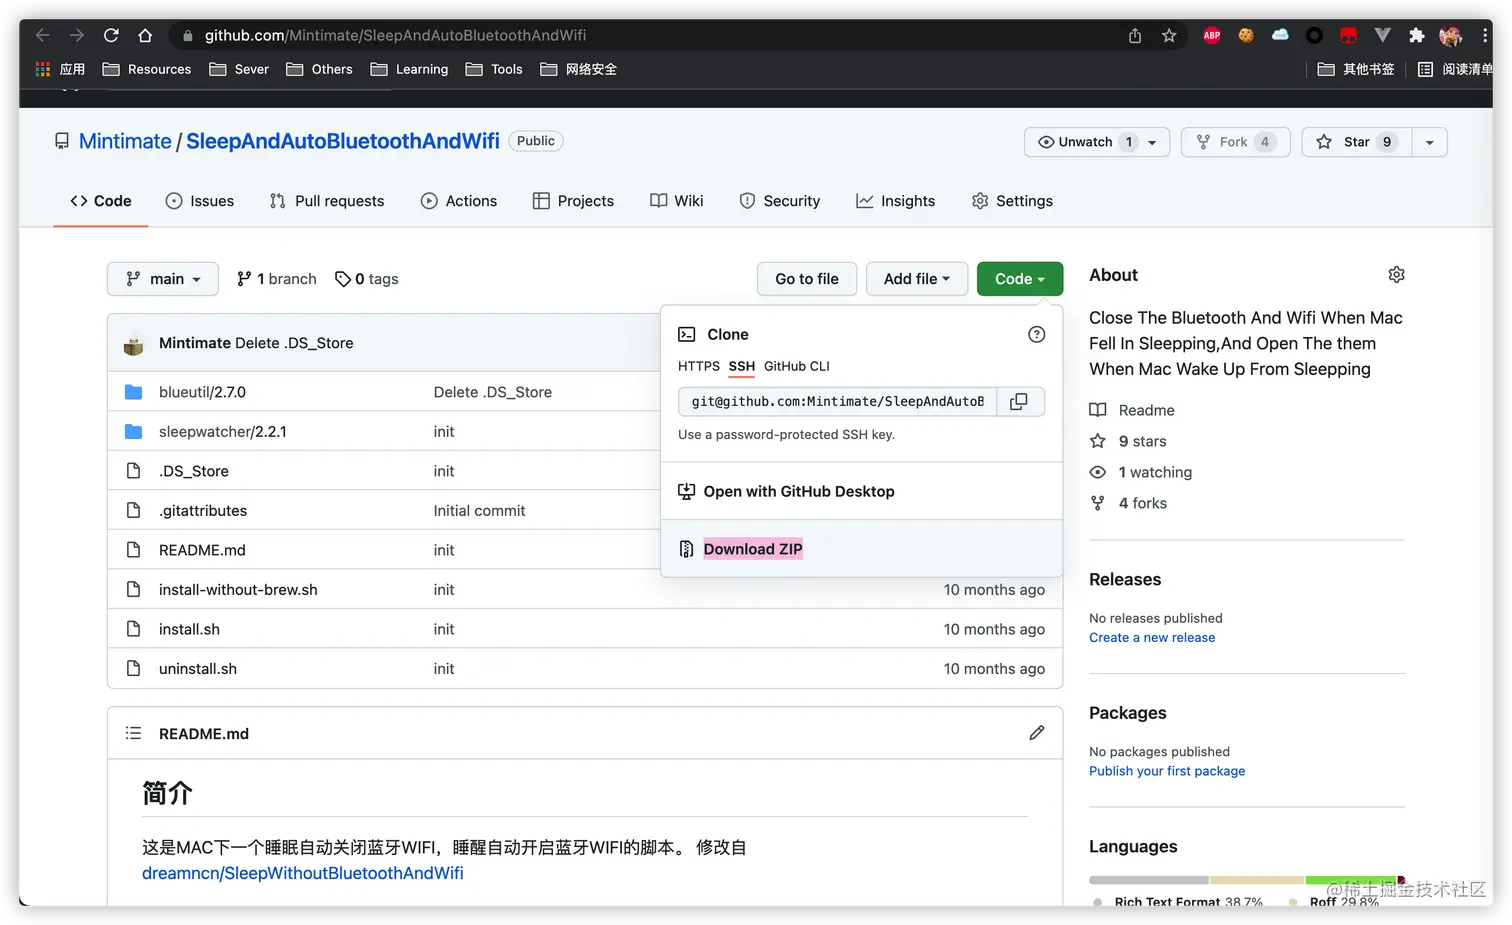Expand the Unwatch dropdown caret
The height and width of the screenshot is (925, 1512).
(x=1153, y=142)
